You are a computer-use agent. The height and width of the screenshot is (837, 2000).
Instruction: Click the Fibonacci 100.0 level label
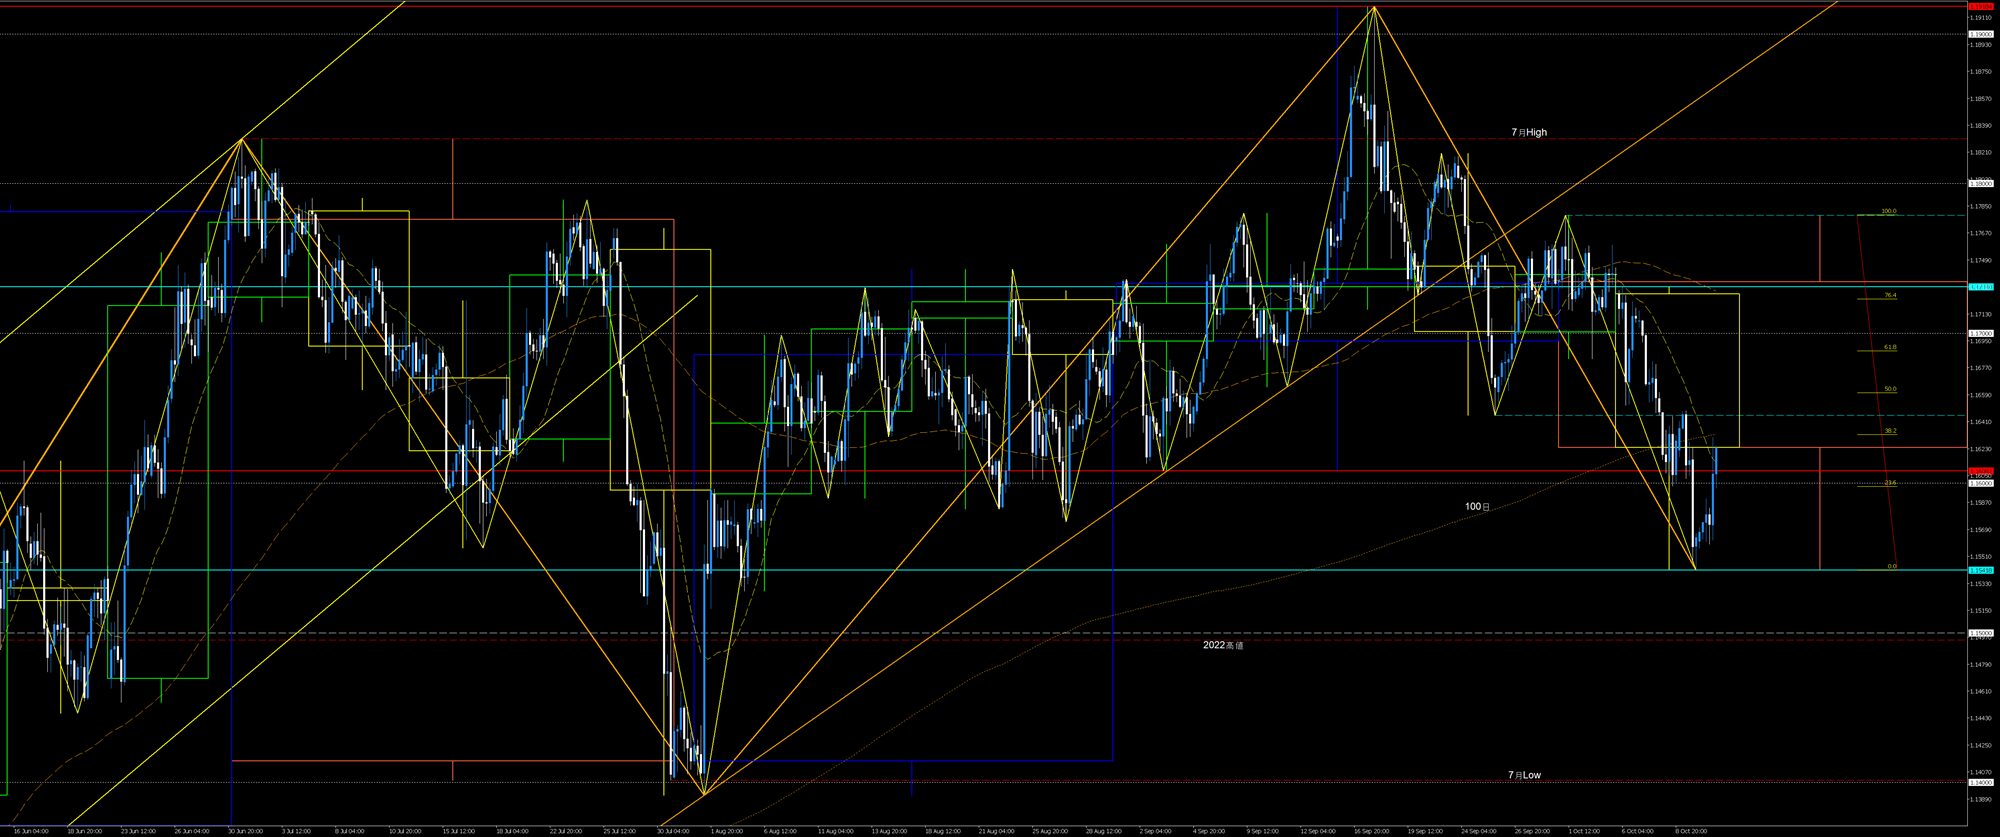(1888, 212)
